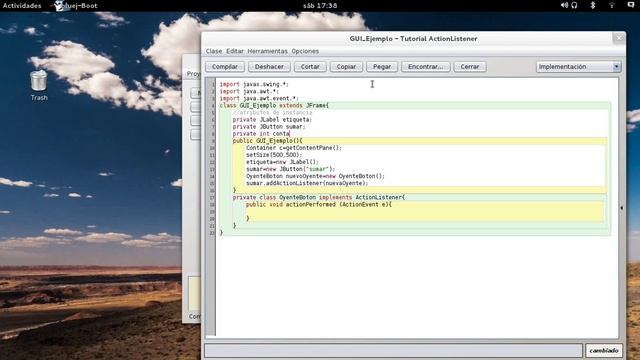The width and height of the screenshot is (640, 360).
Task: Click the 'cambiado' status indicator
Action: click(x=604, y=350)
